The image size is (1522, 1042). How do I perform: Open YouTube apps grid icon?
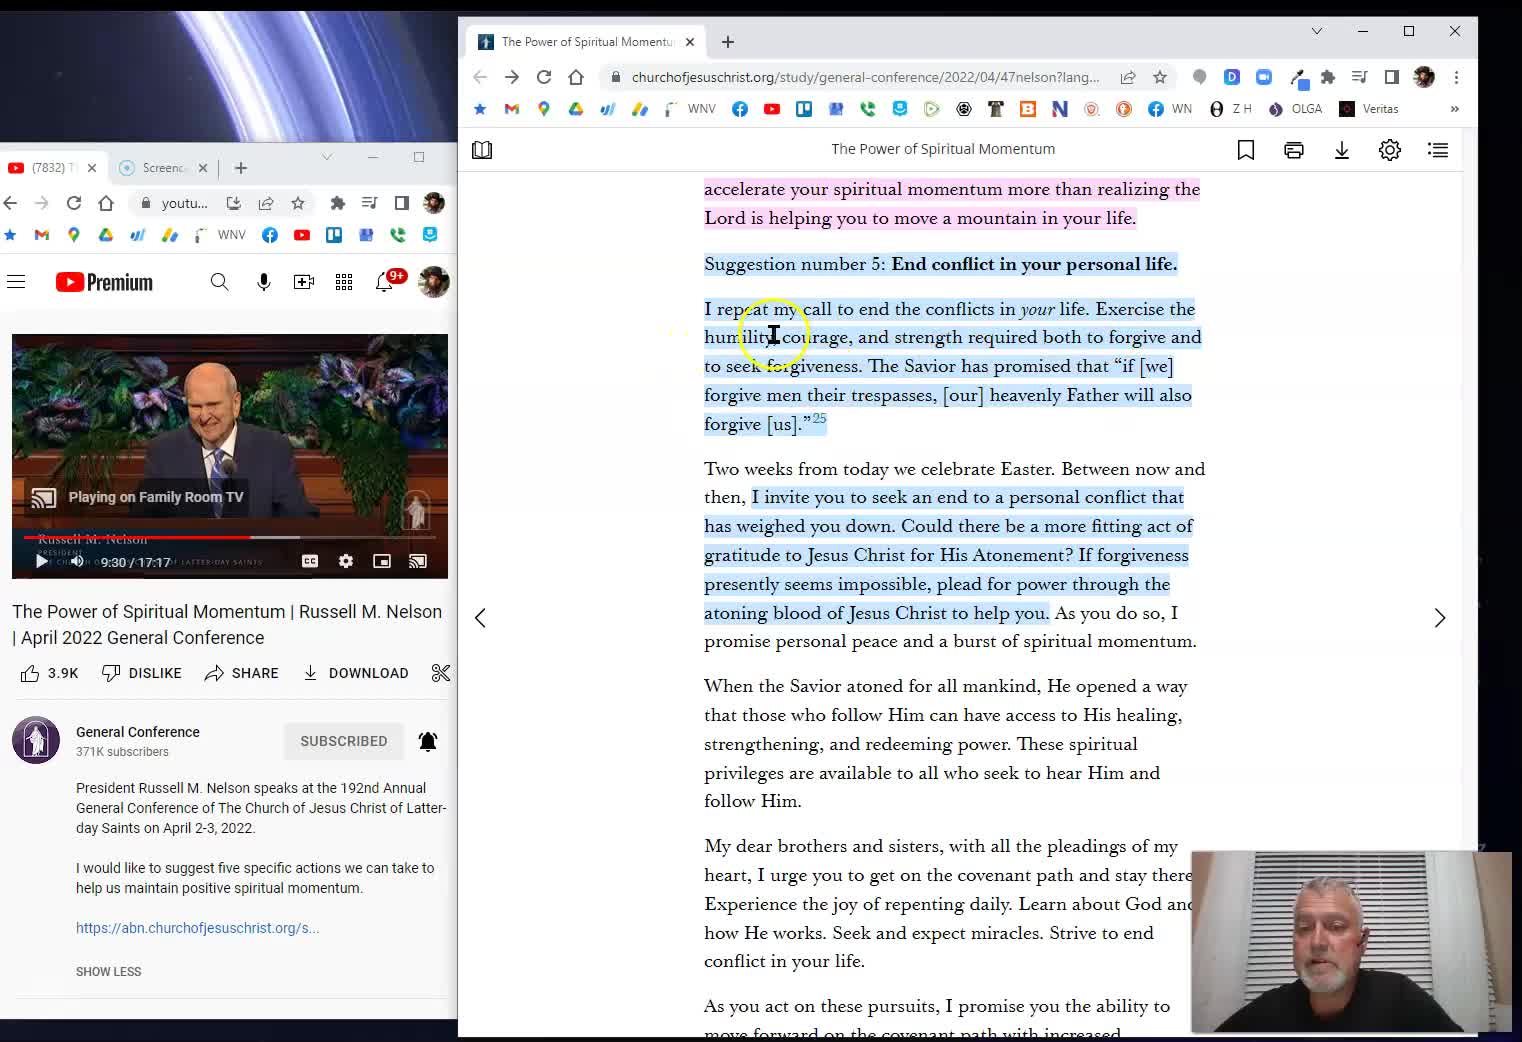click(x=344, y=283)
